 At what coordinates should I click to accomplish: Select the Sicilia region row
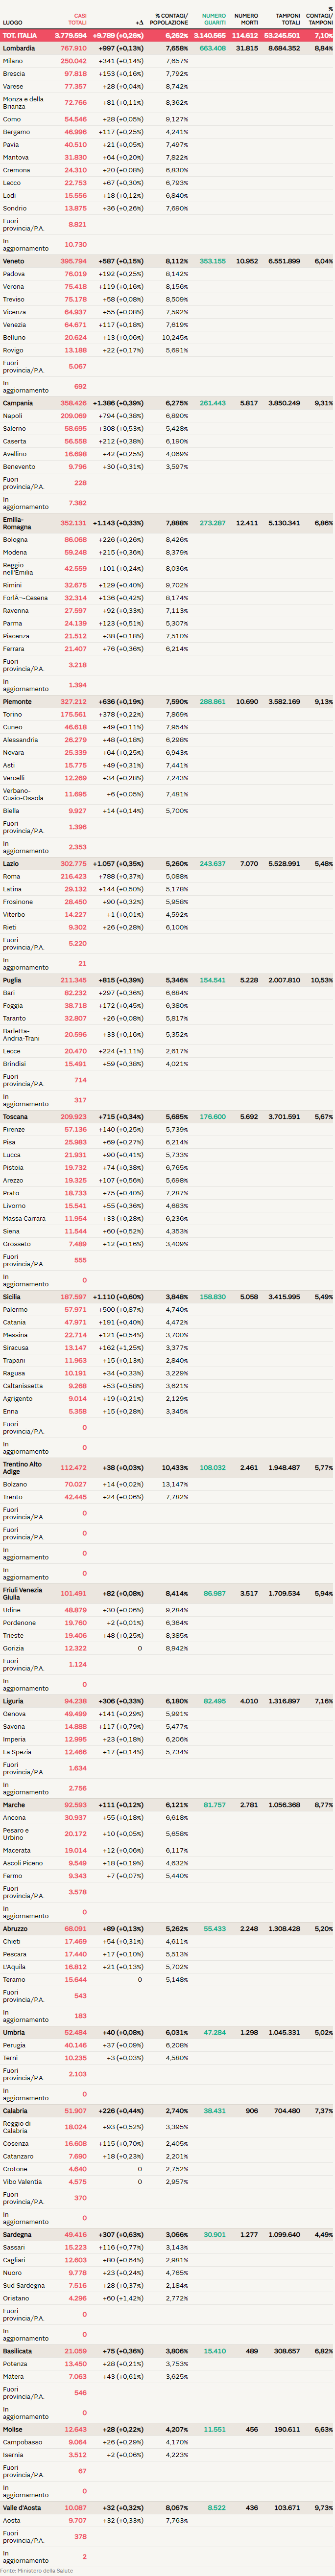(x=12, y=1297)
